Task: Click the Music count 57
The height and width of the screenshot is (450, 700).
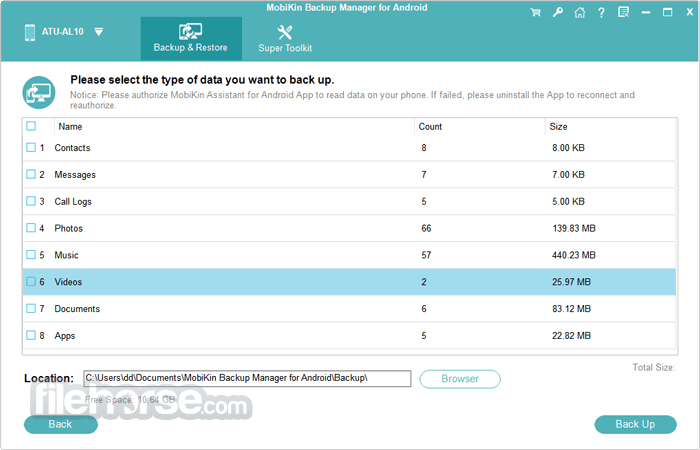Action: pyautogui.click(x=426, y=255)
